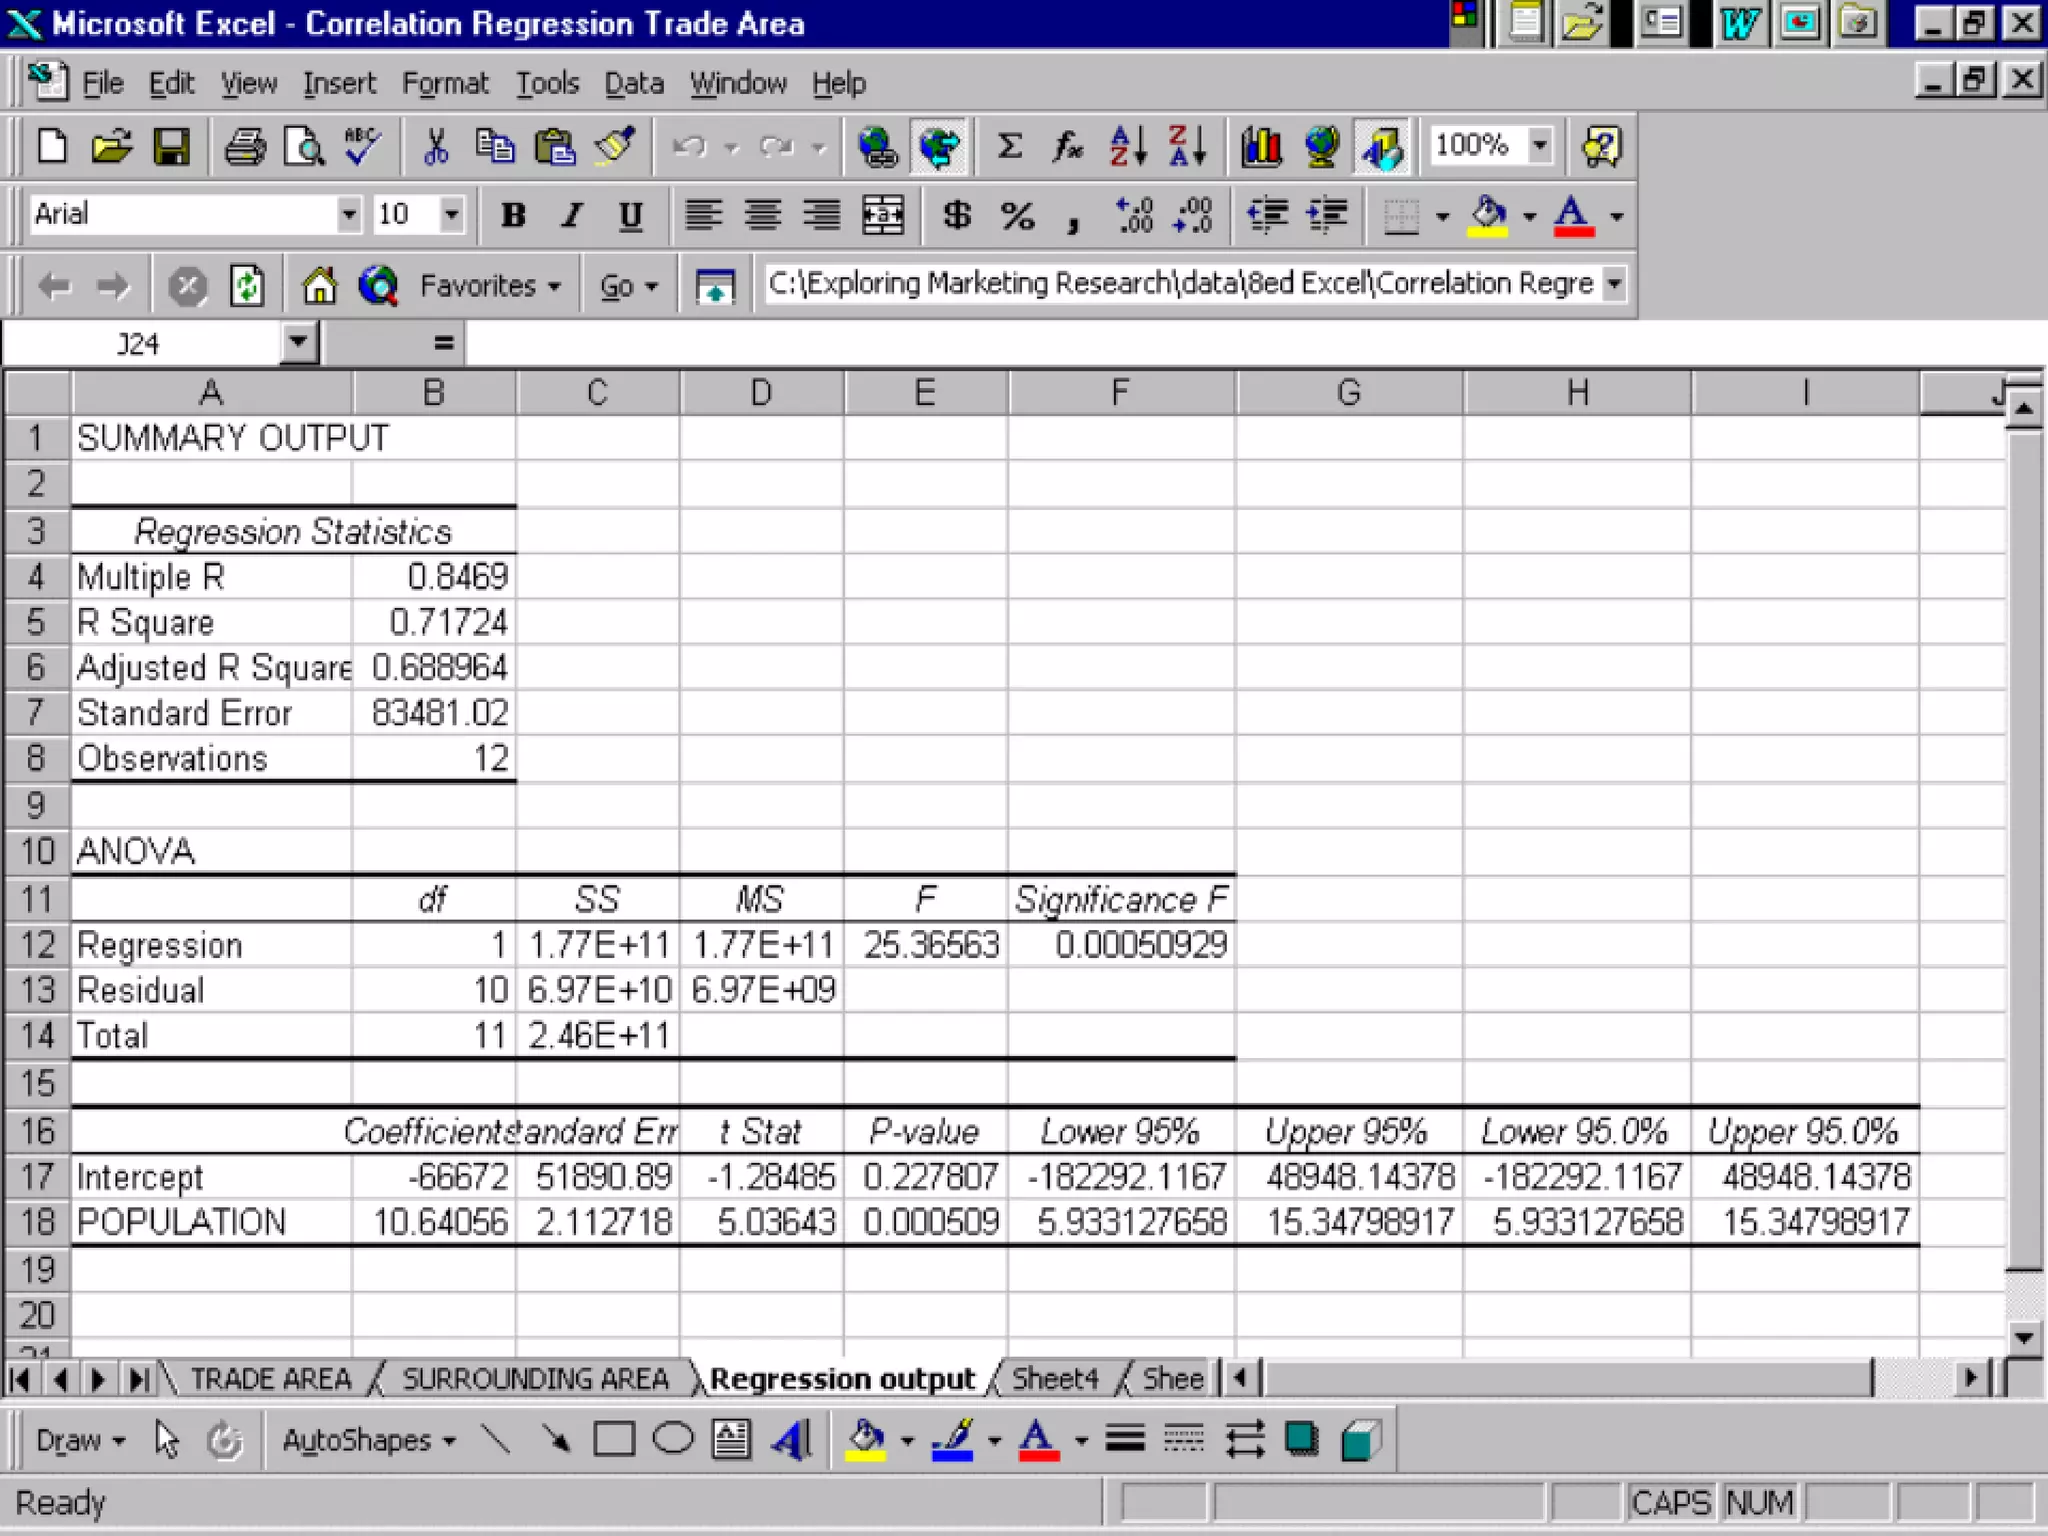Image resolution: width=2048 pixels, height=1536 pixels.
Task: Click the web toolbar Refresh icon
Action: point(246,286)
